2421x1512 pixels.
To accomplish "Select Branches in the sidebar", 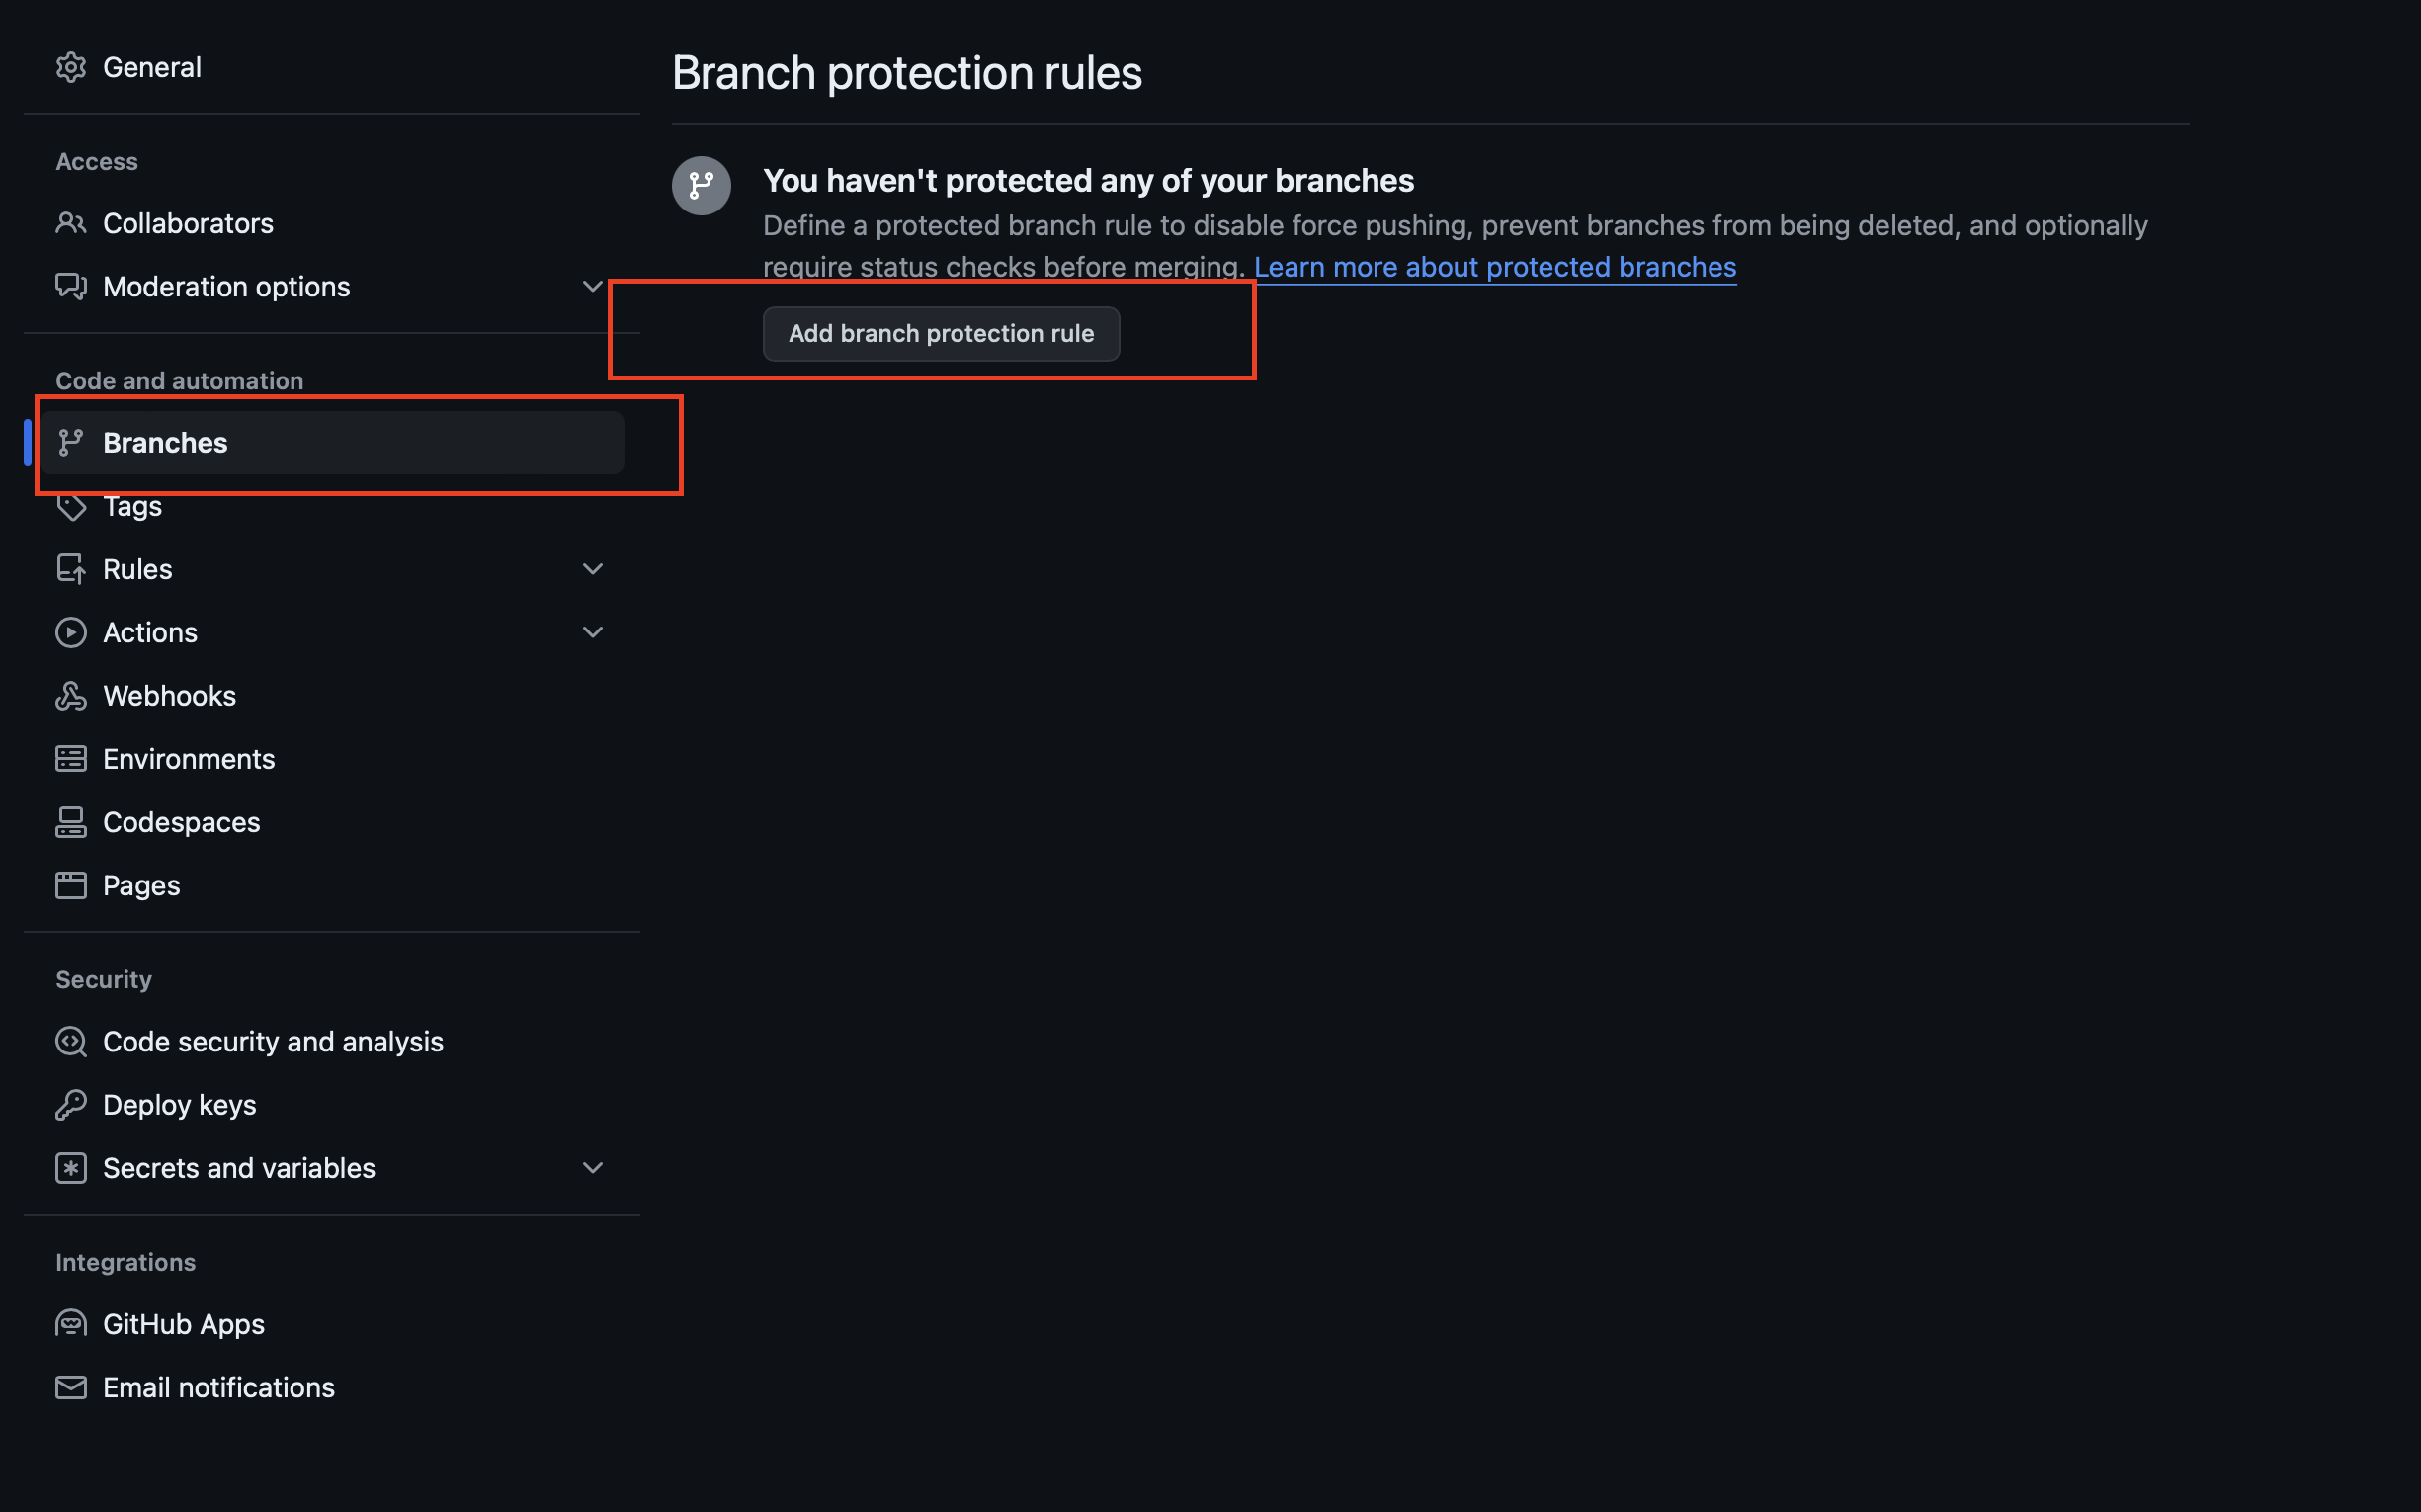I will point(165,443).
